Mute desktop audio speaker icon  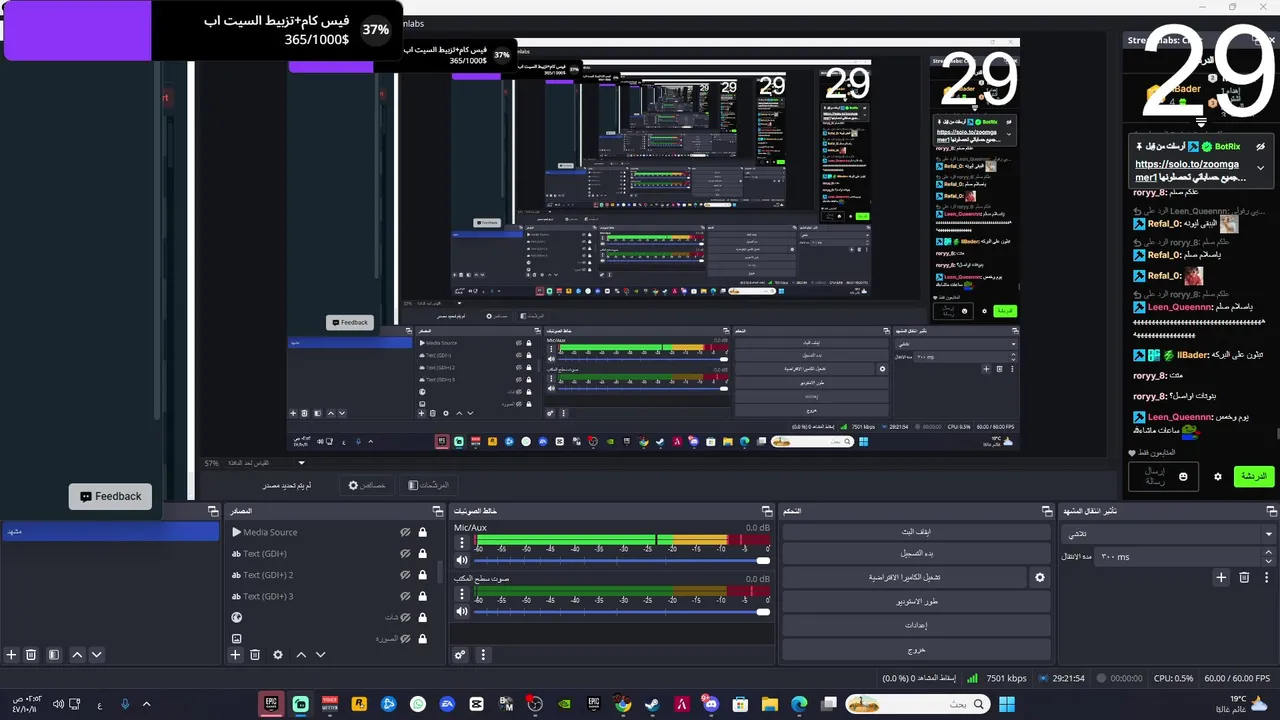click(462, 611)
